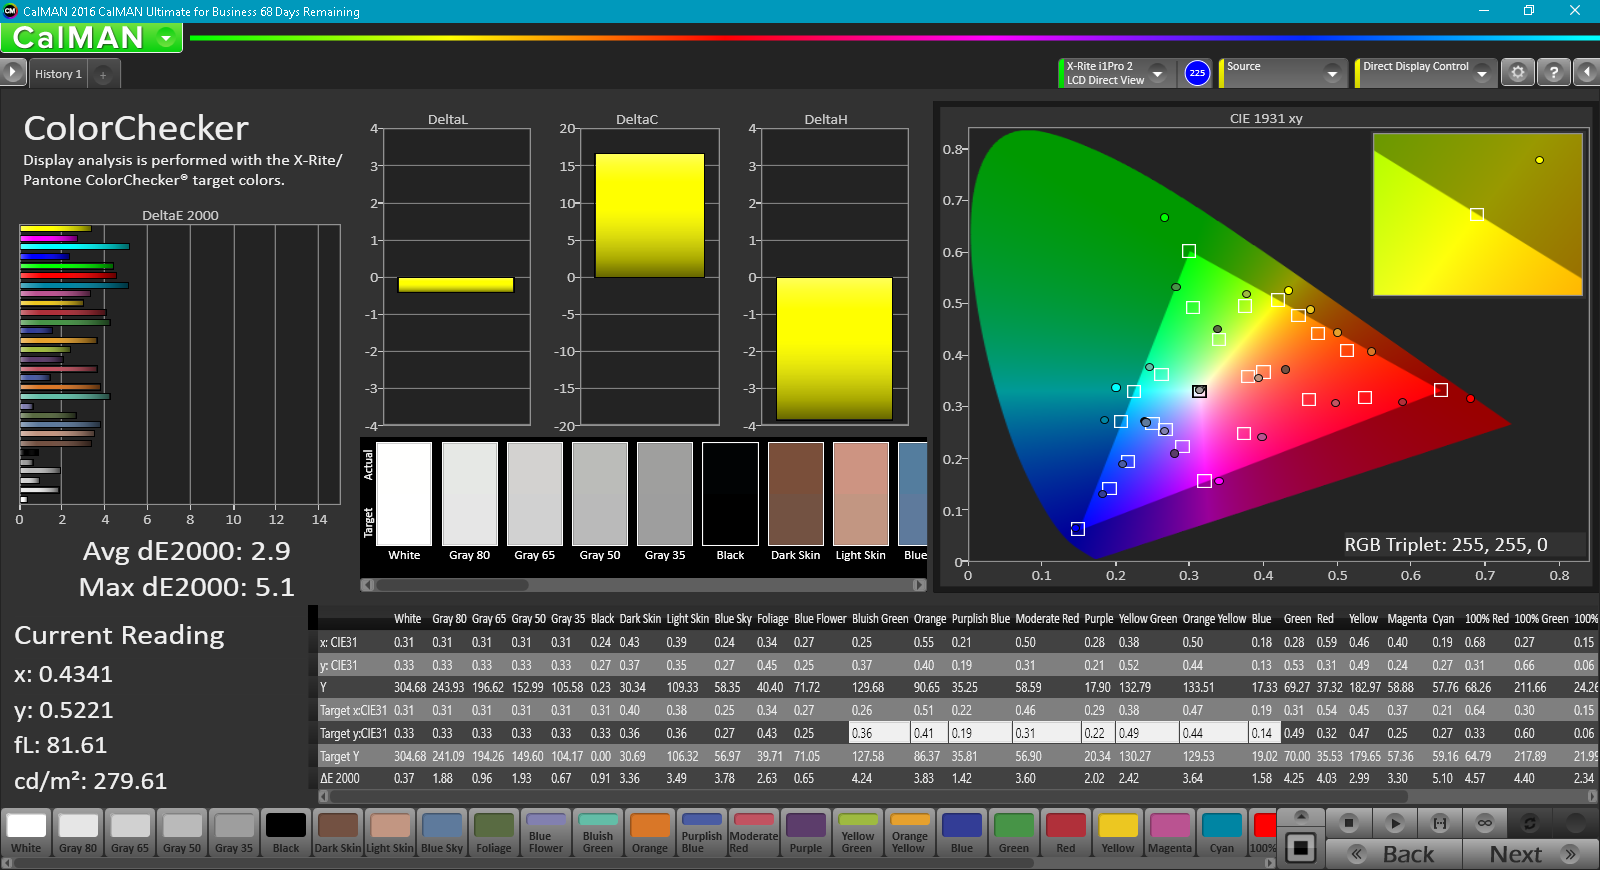Open the CalMAN main menu dropdown
The width and height of the screenshot is (1600, 870).
(x=166, y=38)
